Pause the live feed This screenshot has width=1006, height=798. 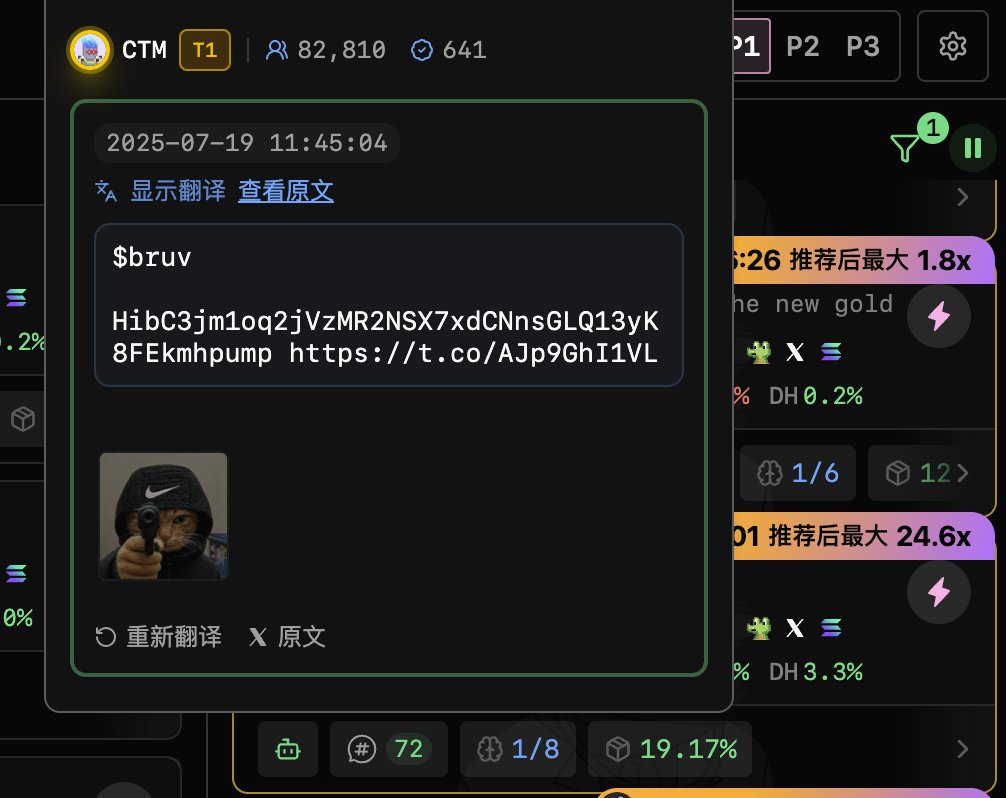(973, 148)
